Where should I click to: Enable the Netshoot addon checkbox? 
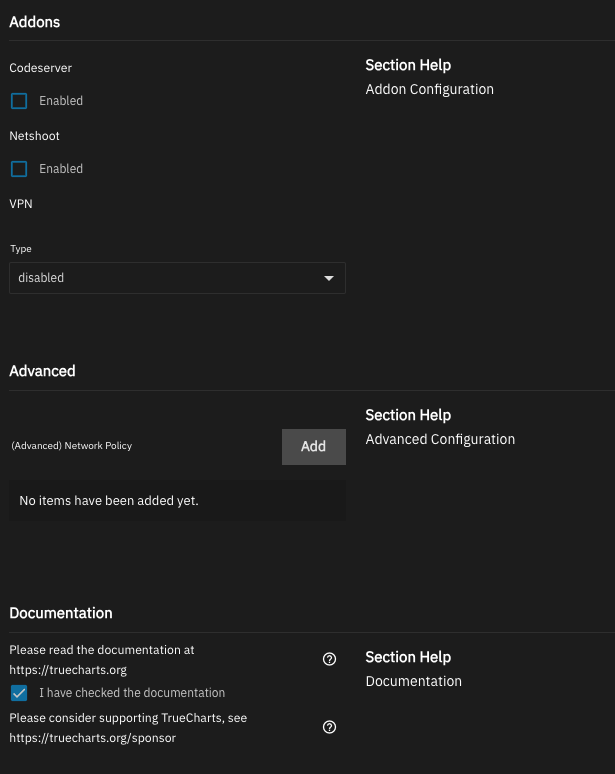tap(19, 169)
